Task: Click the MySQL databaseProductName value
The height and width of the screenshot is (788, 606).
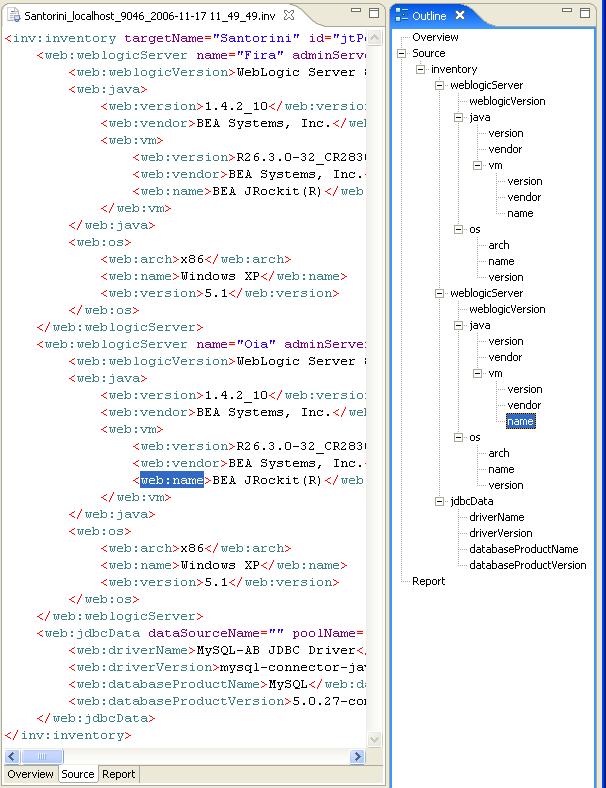Action: coord(288,684)
